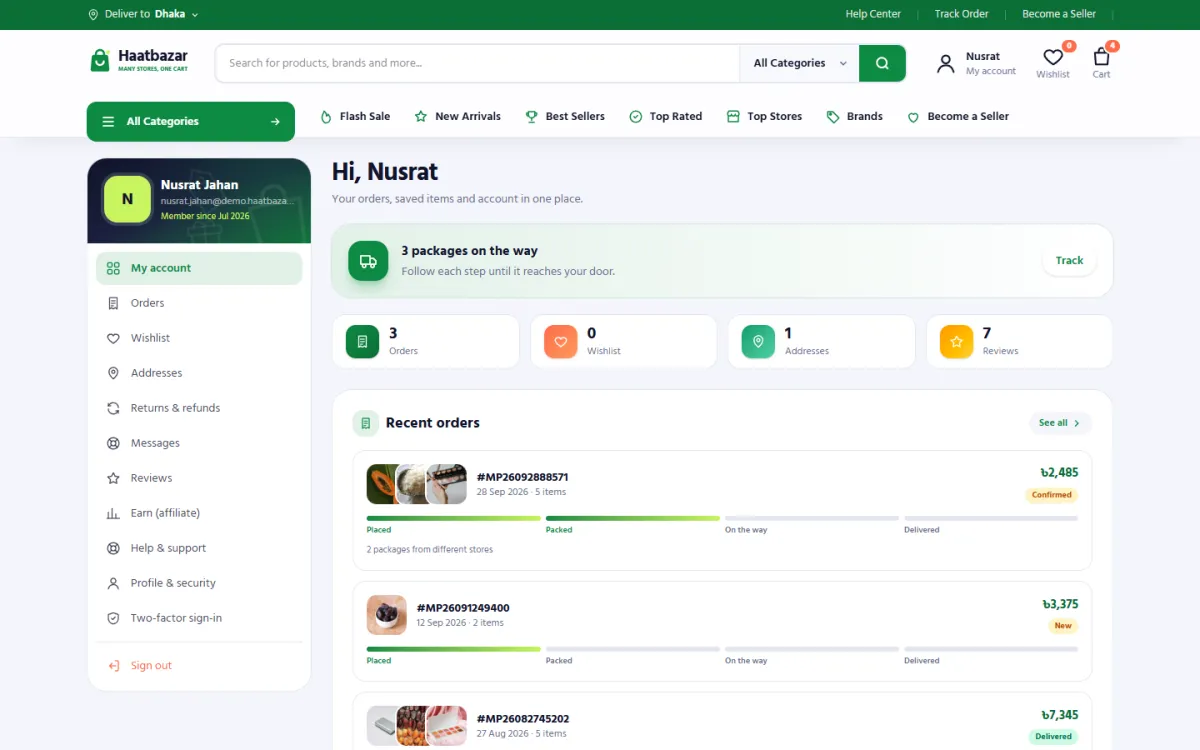
Task: Open Reviews in the sidebar menu
Action: [x=199, y=478]
